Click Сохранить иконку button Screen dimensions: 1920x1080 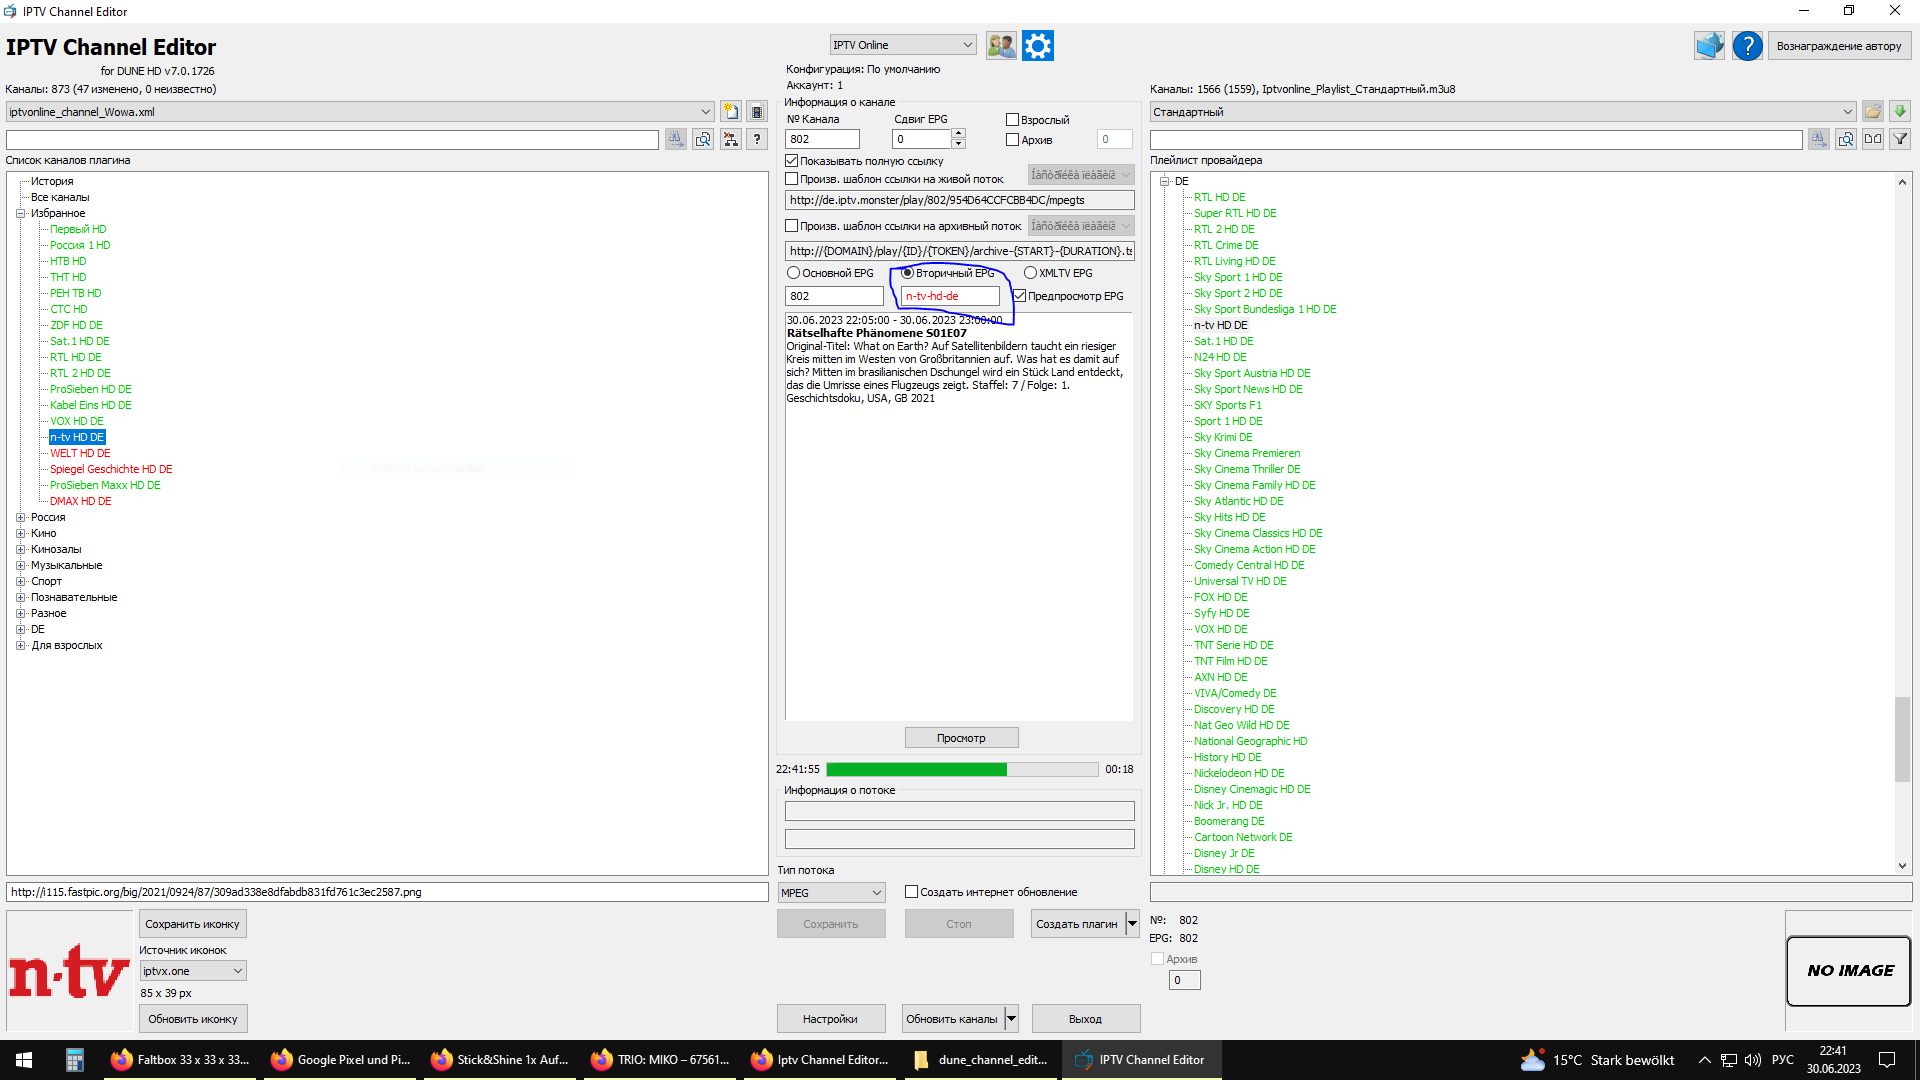pos(192,924)
